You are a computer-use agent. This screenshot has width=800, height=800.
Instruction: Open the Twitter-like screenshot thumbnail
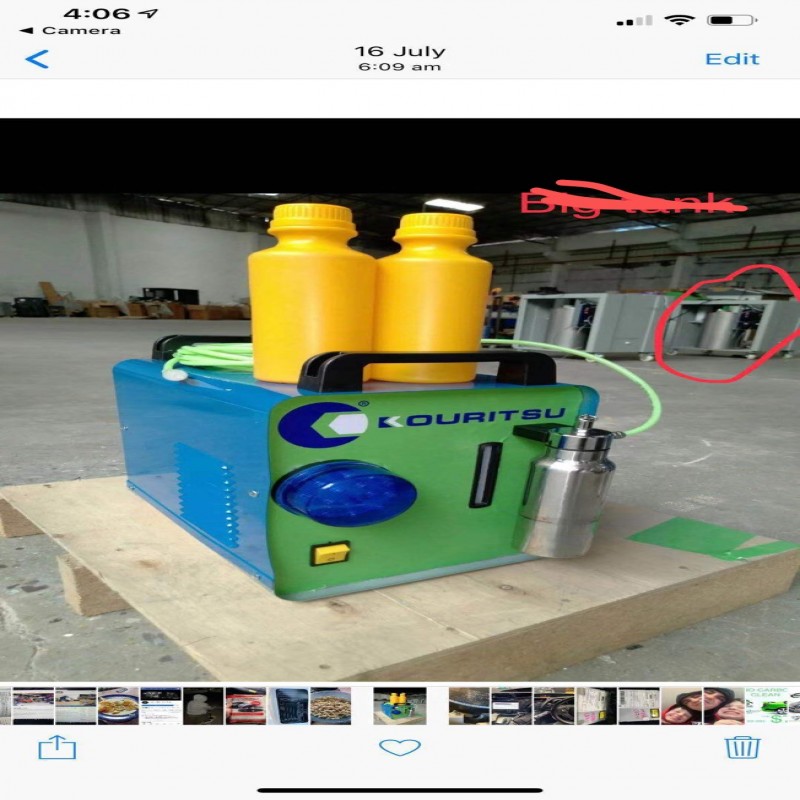tap(161, 705)
